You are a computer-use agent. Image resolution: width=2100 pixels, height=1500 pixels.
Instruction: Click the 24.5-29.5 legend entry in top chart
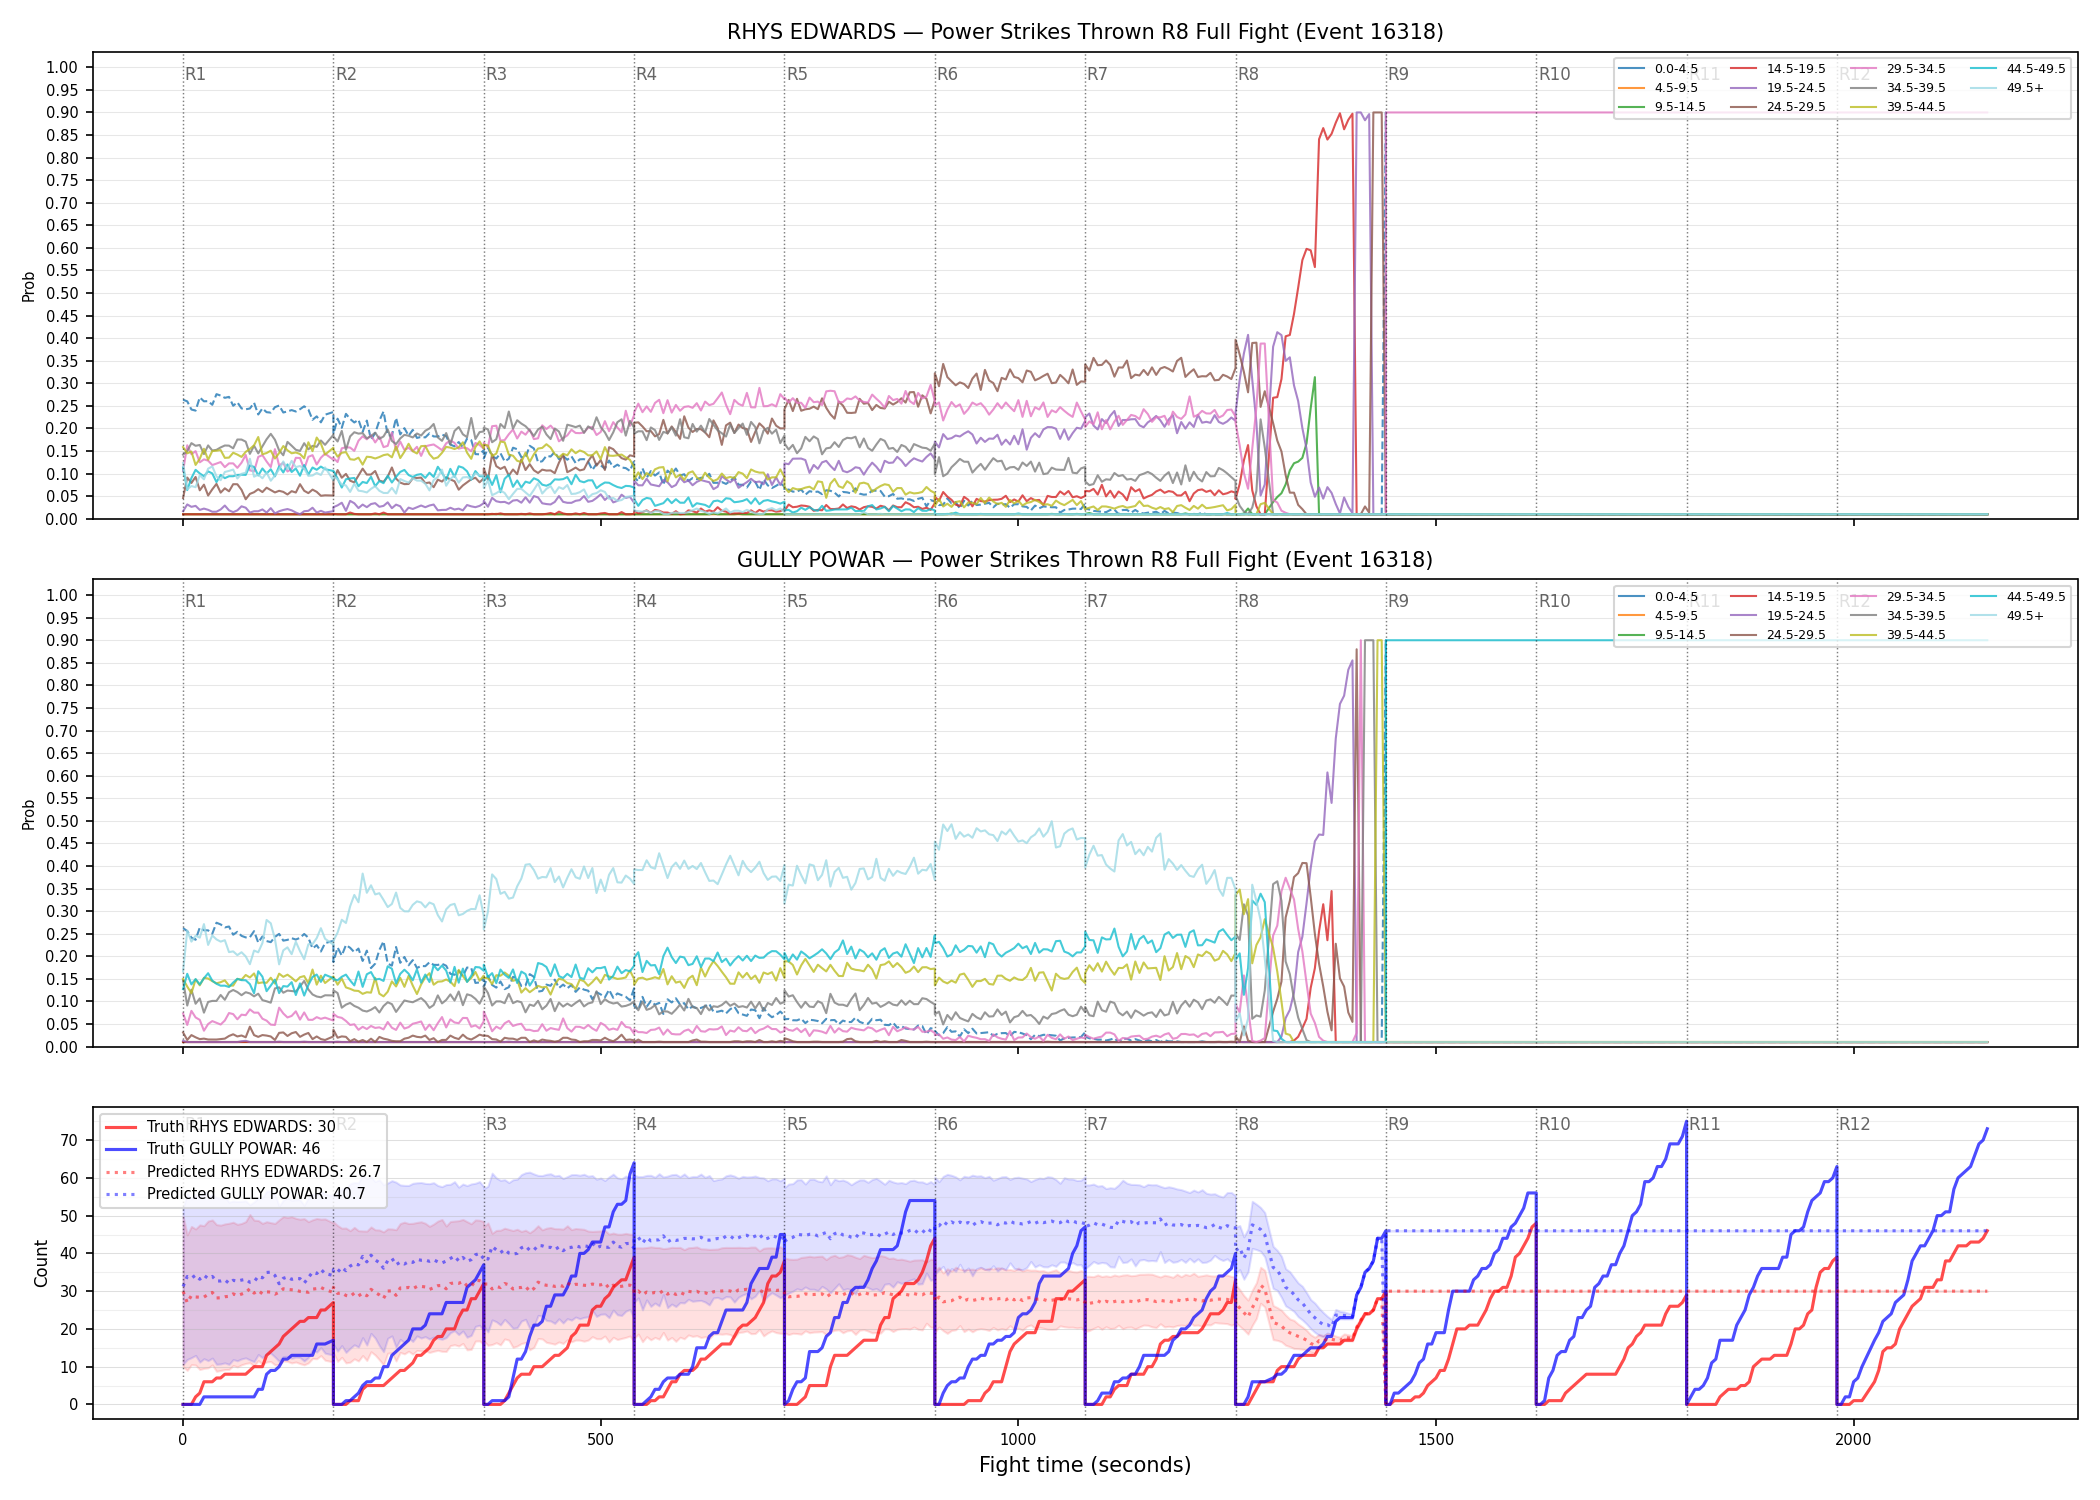click(1778, 107)
